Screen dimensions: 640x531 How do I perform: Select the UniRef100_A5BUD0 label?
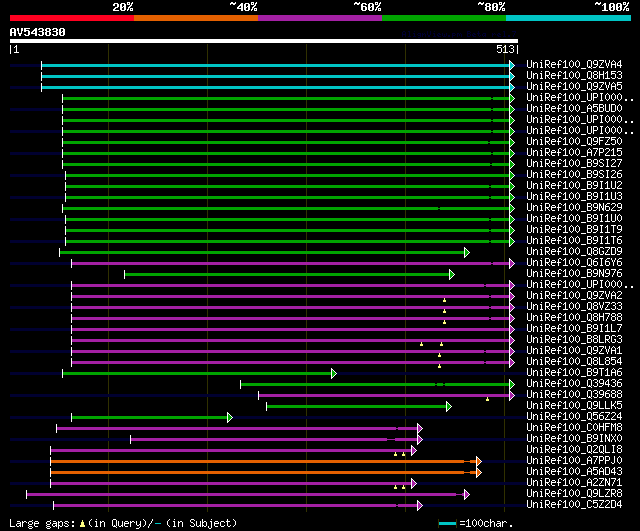(574, 108)
